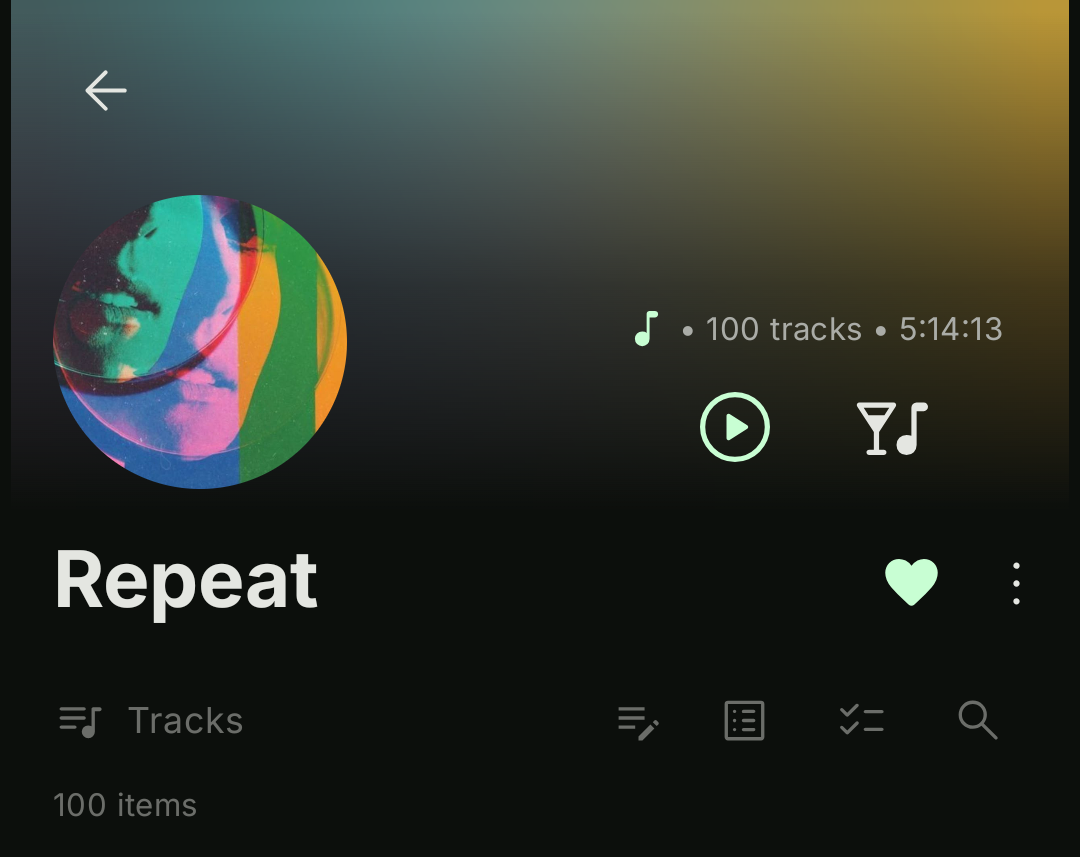Search tracks with the magnifier icon

click(977, 720)
